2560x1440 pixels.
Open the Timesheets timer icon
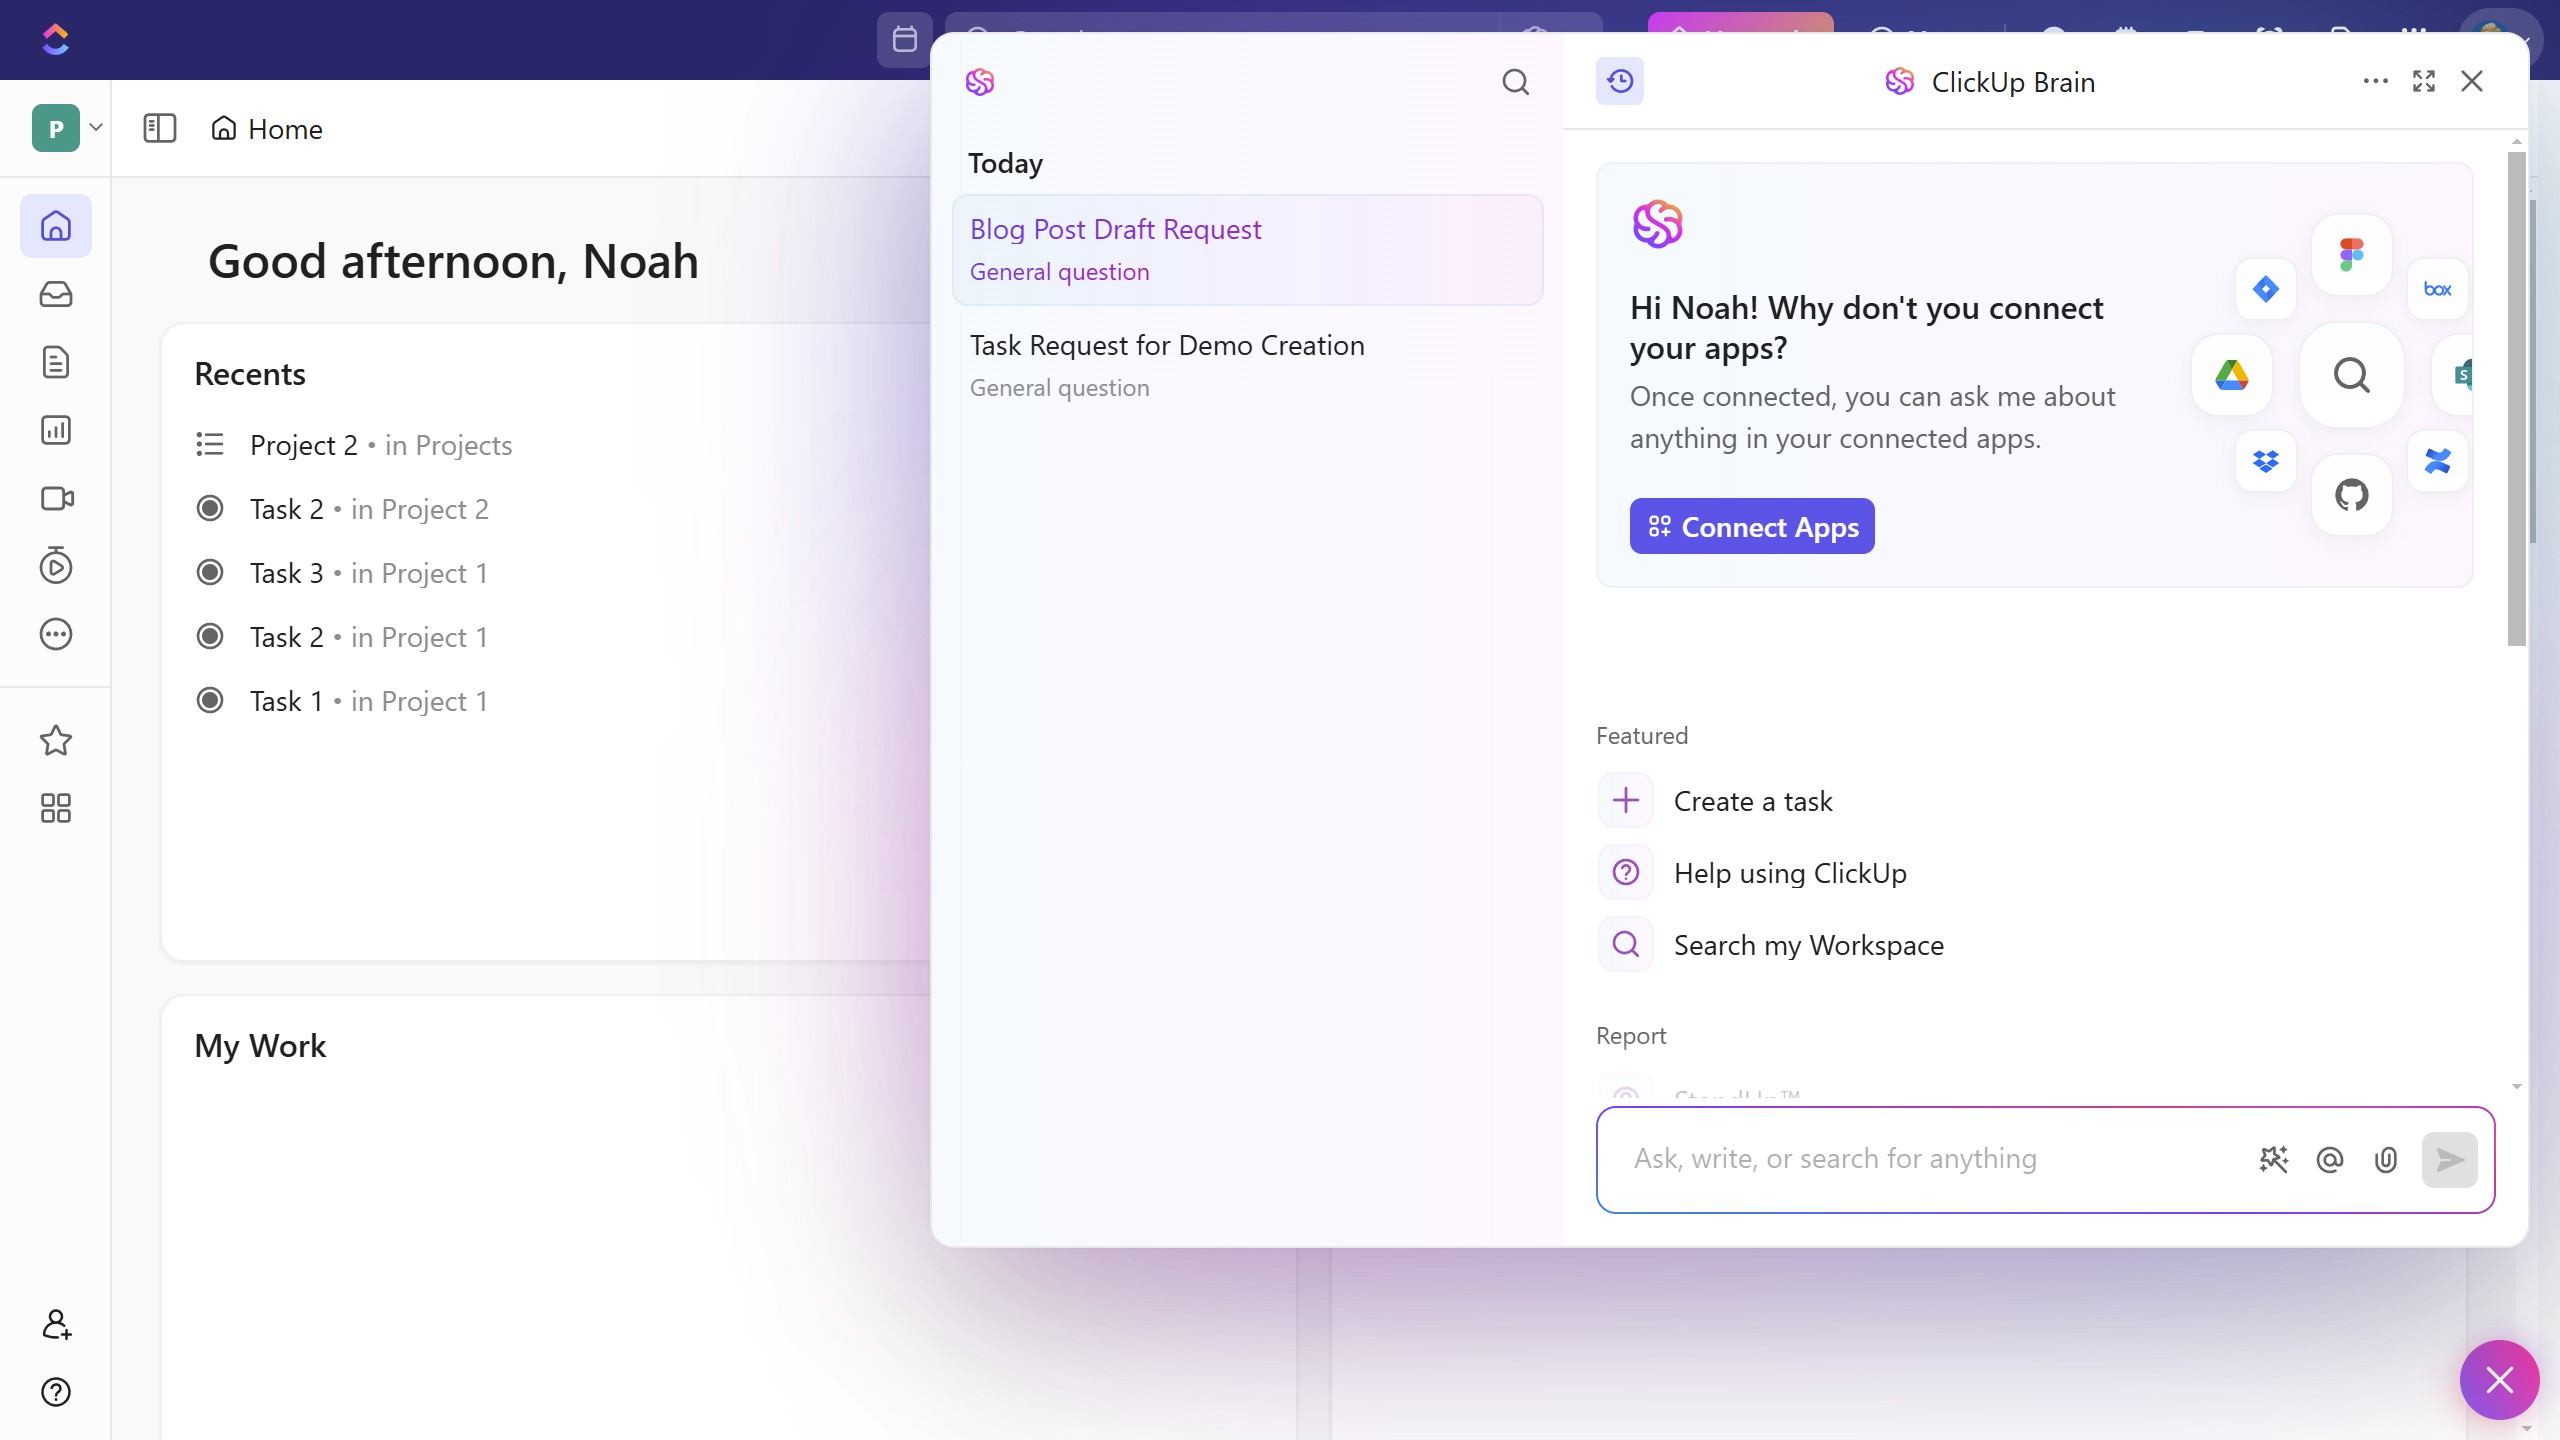56,566
